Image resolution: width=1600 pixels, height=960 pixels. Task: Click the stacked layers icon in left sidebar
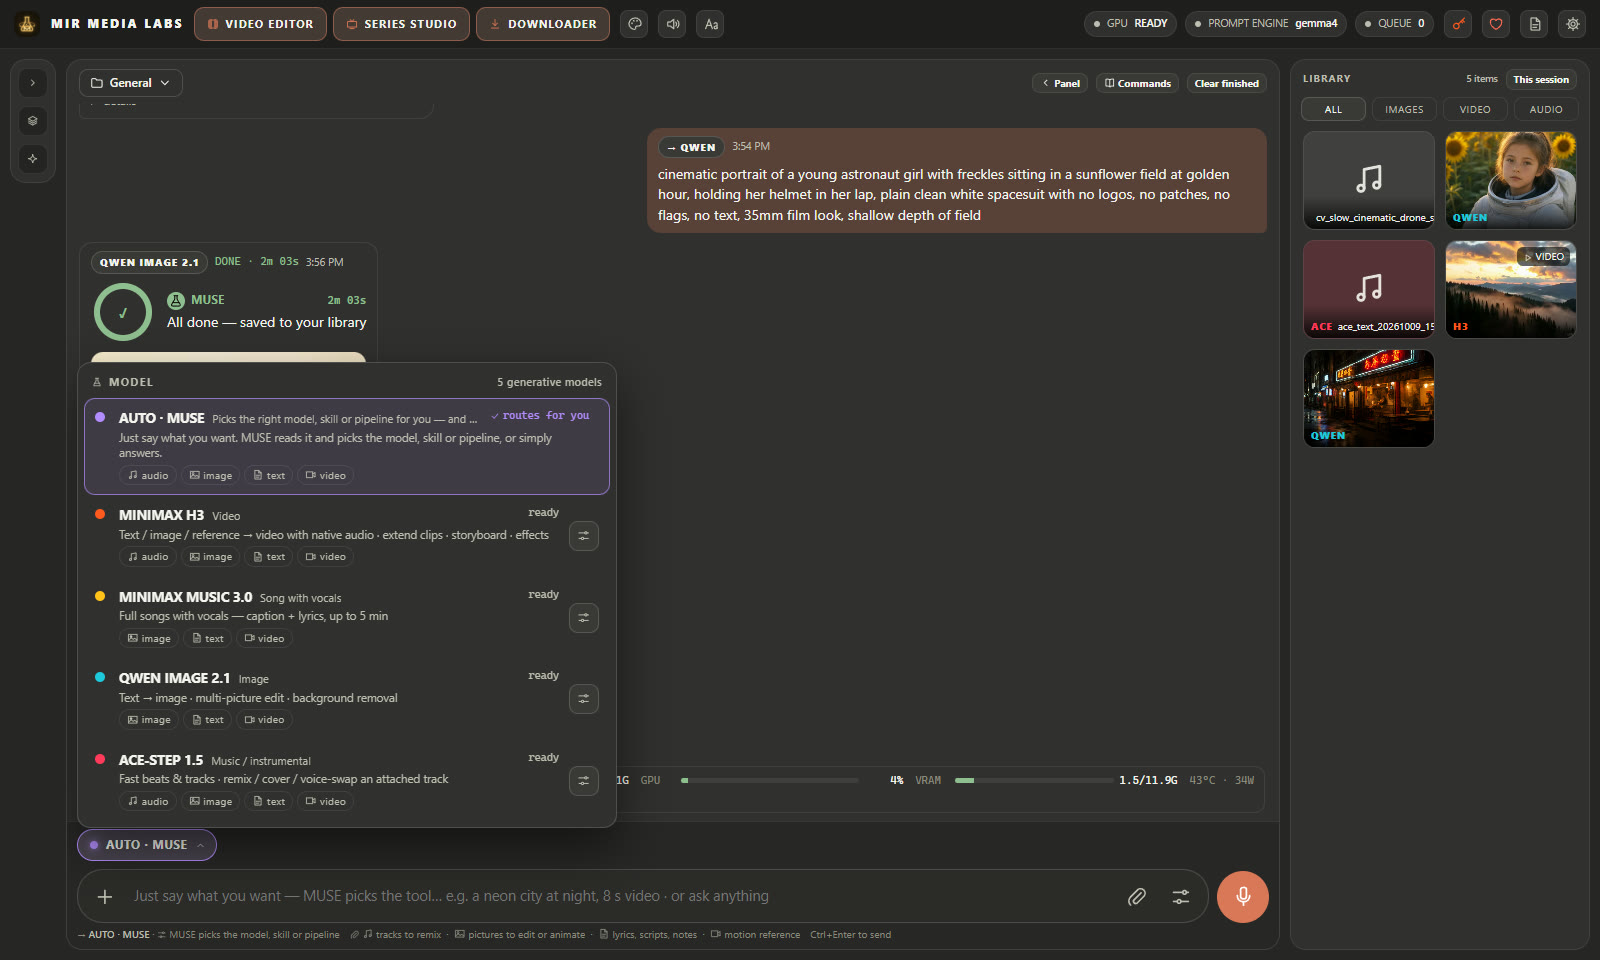pyautogui.click(x=33, y=121)
